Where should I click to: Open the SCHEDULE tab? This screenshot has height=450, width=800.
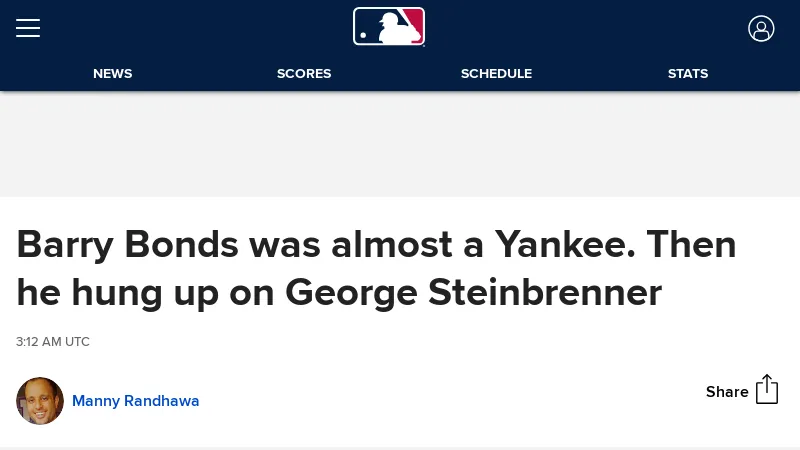496,74
